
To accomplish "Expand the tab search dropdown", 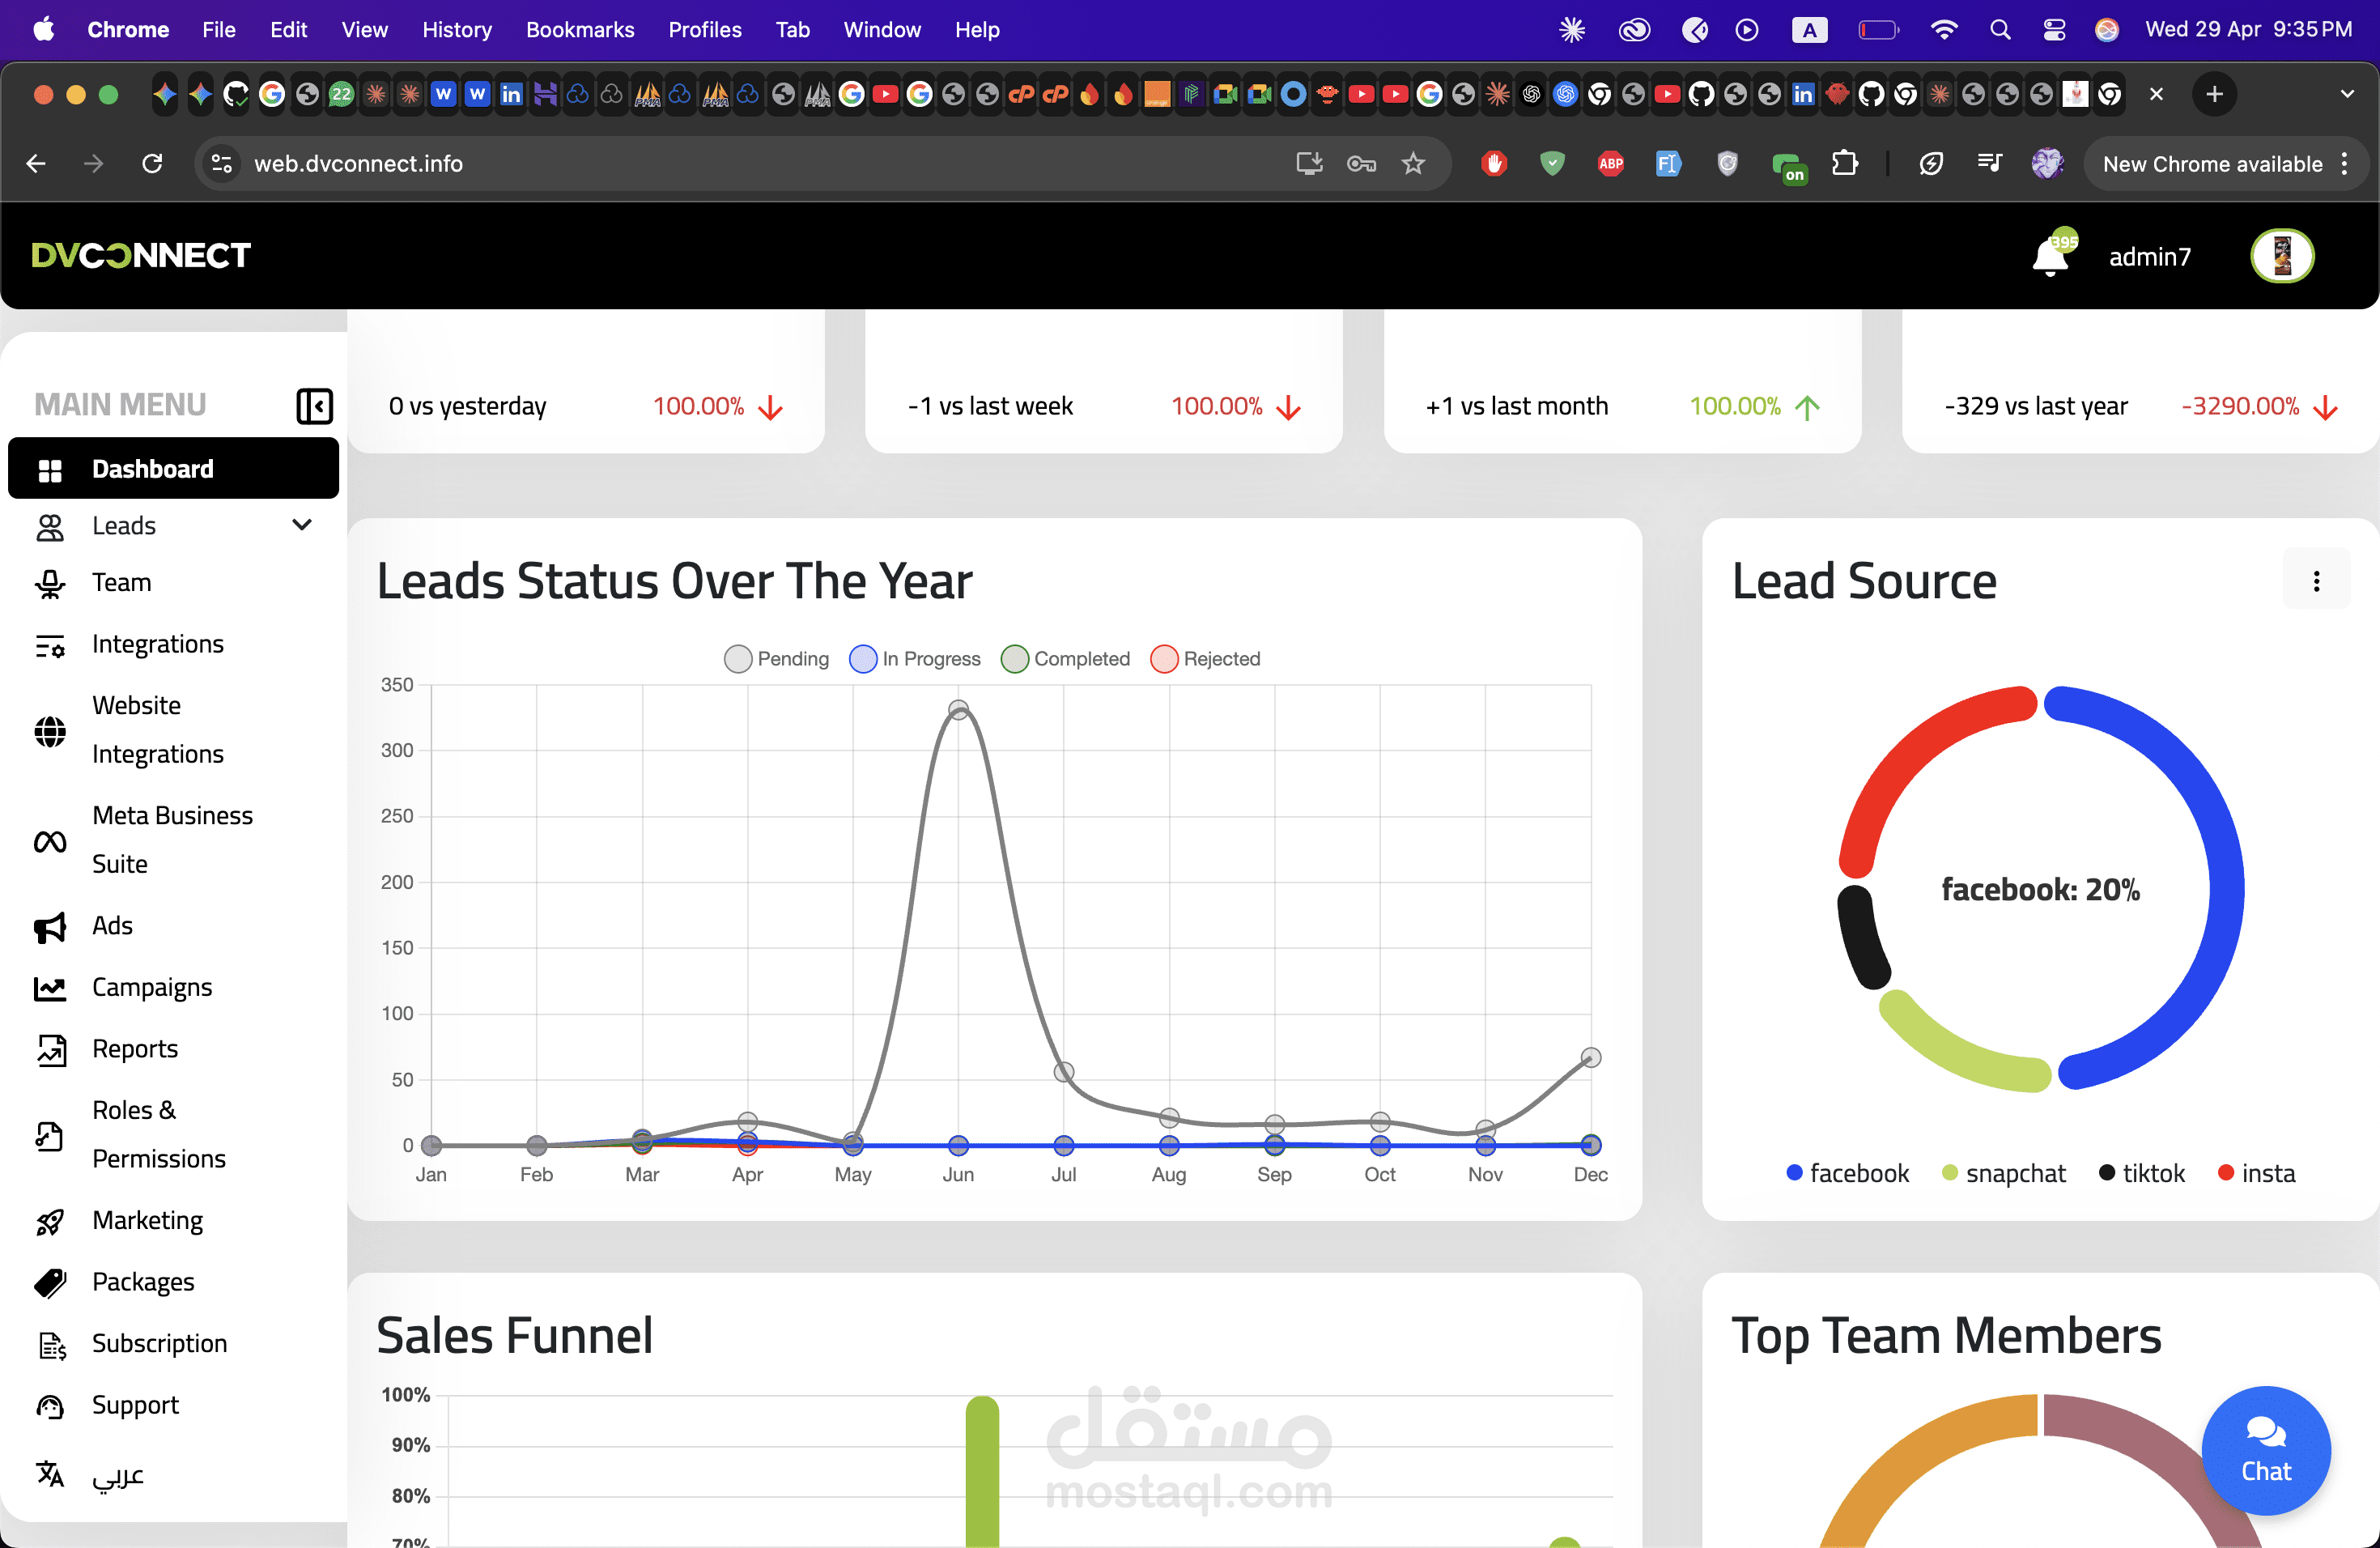I will point(2347,94).
